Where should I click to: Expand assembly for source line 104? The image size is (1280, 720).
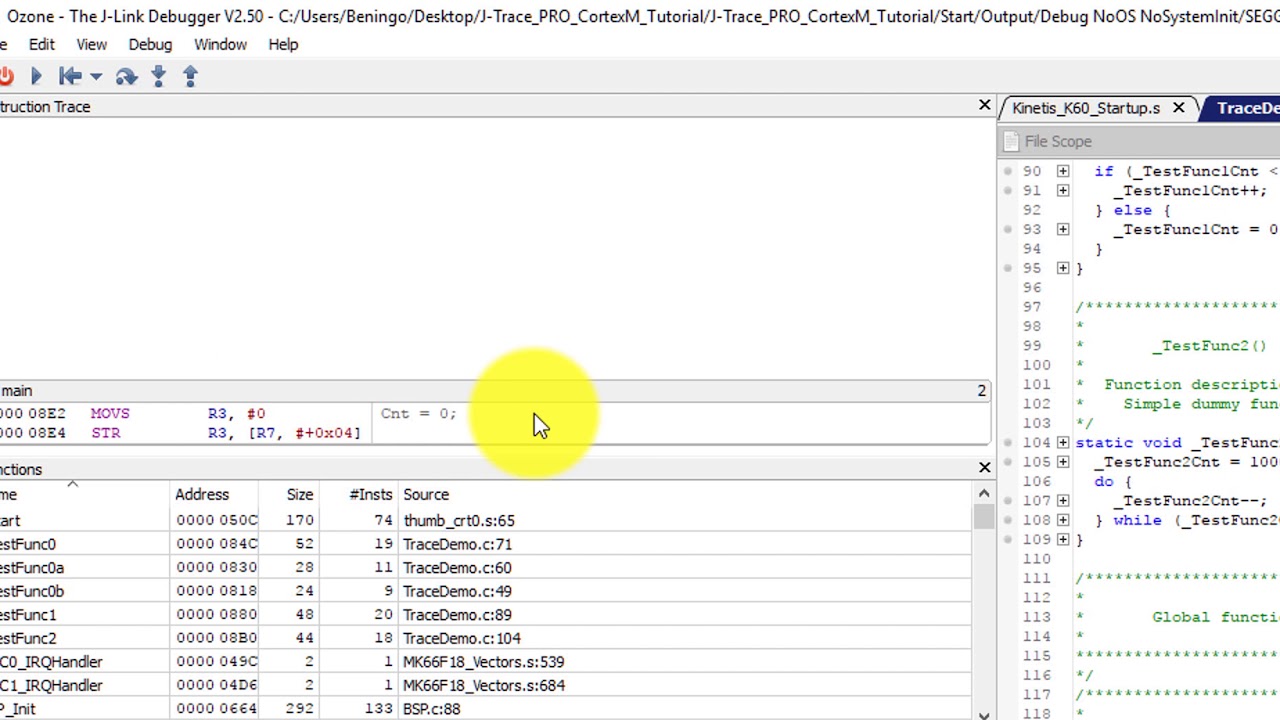pos(1063,442)
